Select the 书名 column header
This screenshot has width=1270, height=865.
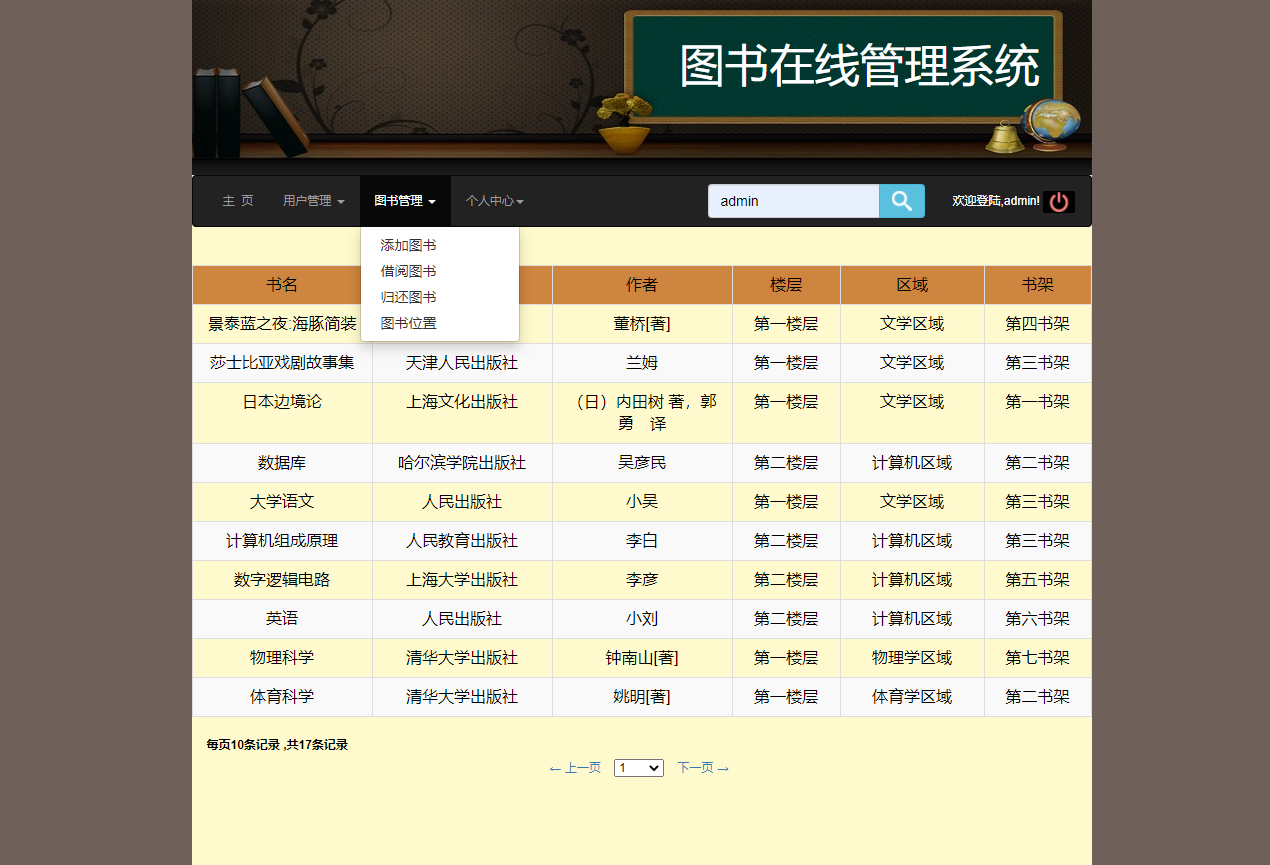tap(282, 284)
